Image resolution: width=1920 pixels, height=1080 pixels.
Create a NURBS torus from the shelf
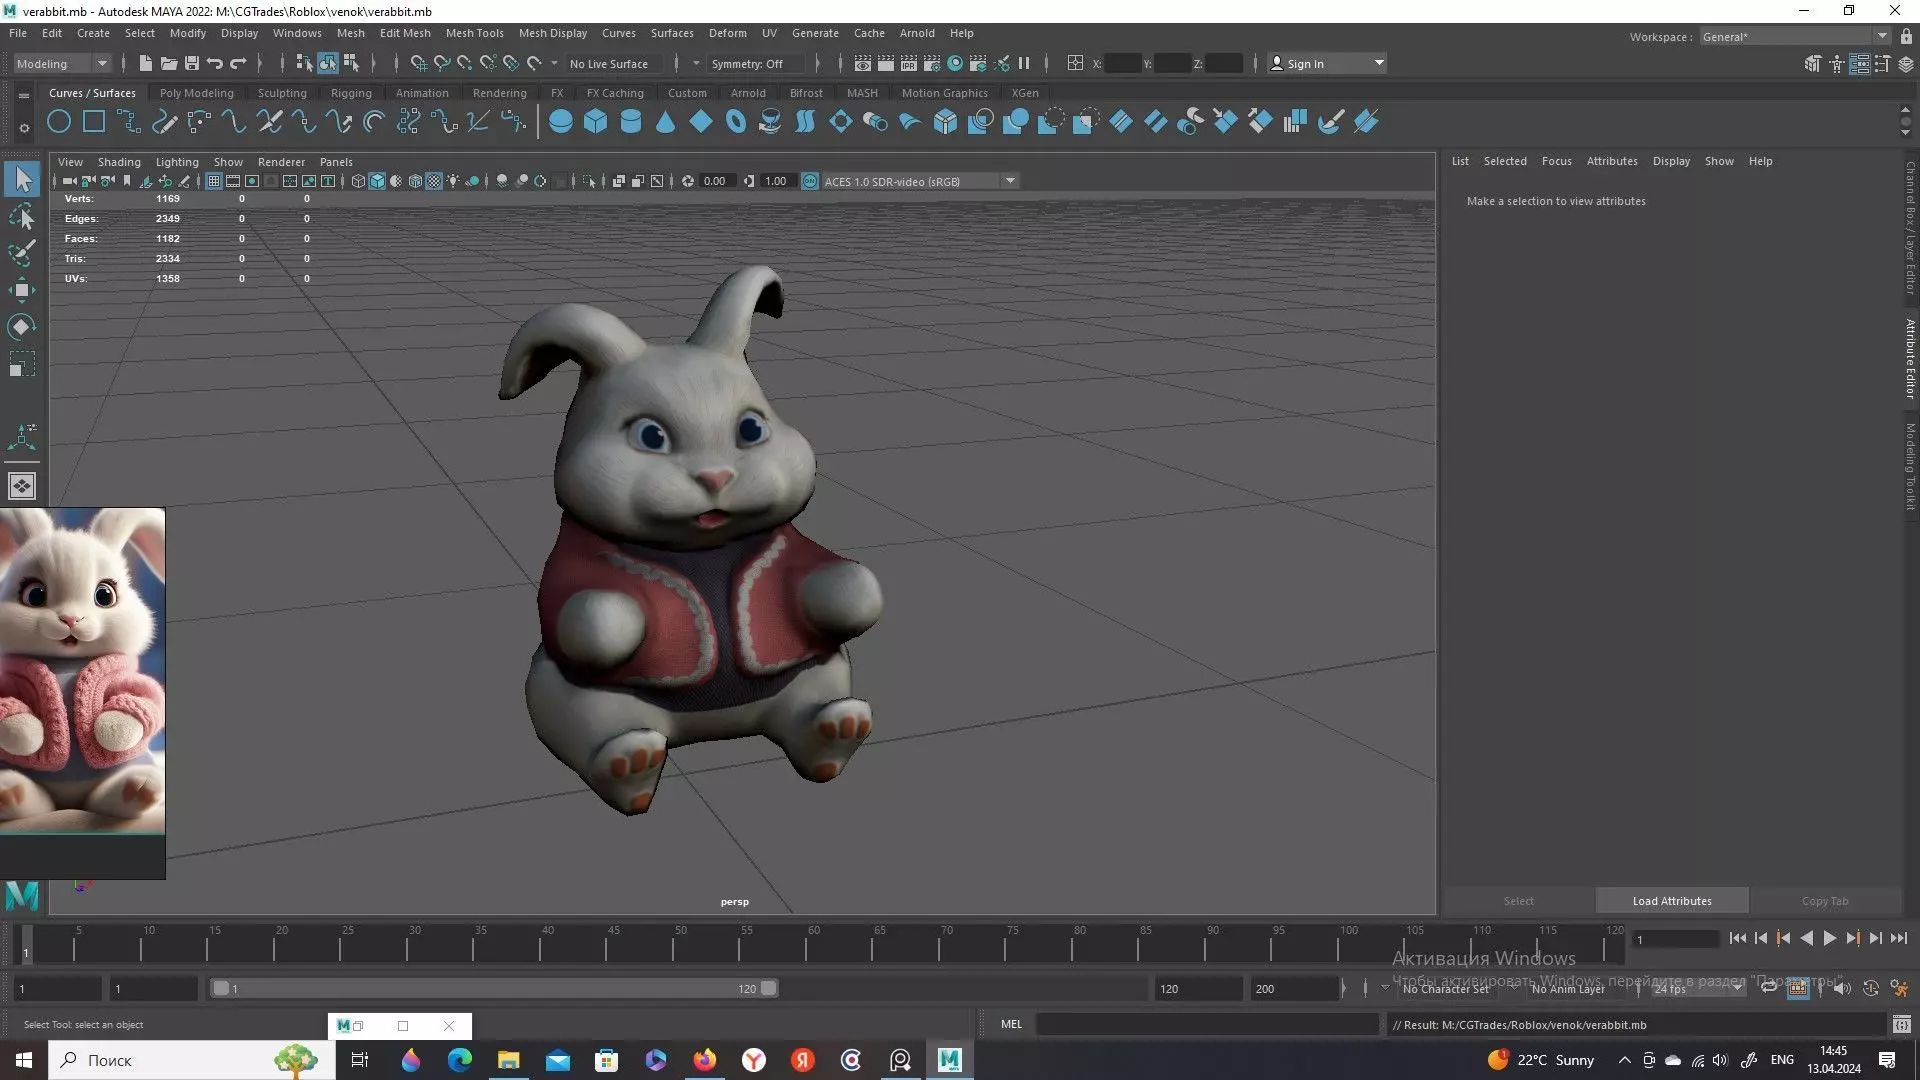click(x=736, y=122)
